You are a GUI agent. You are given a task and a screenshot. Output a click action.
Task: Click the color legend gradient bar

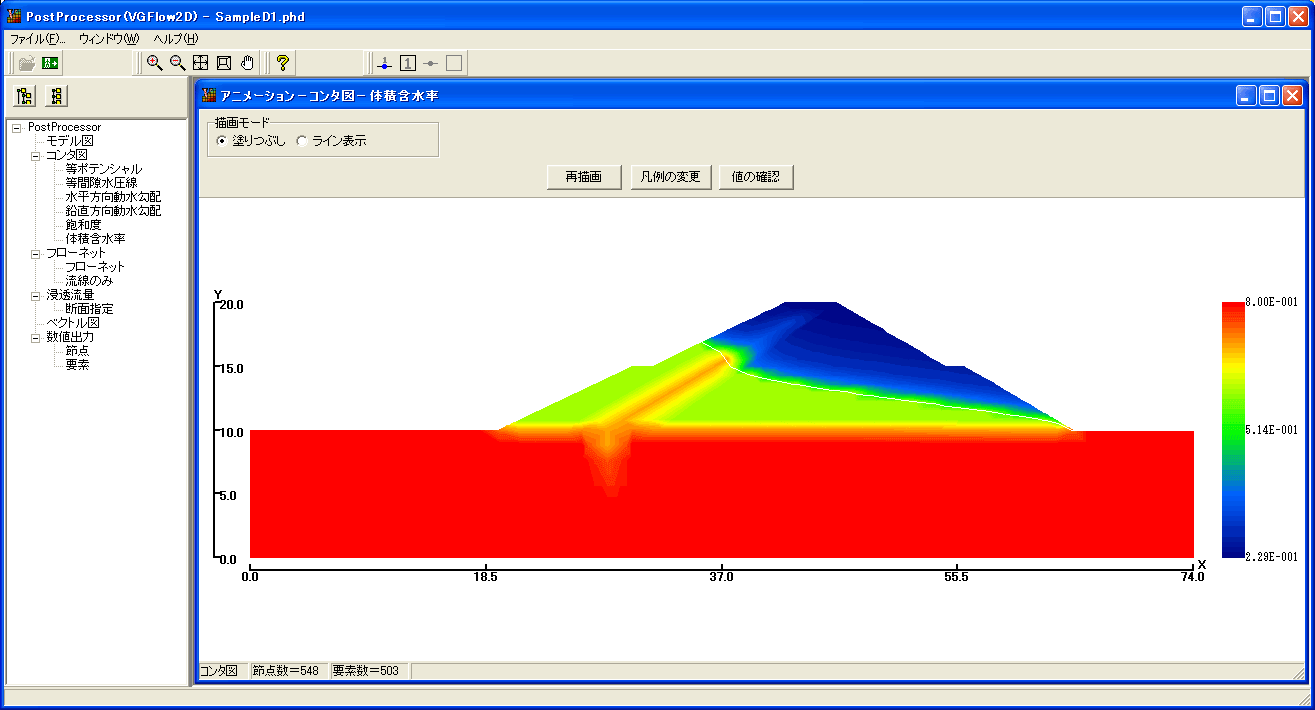tap(1232, 429)
